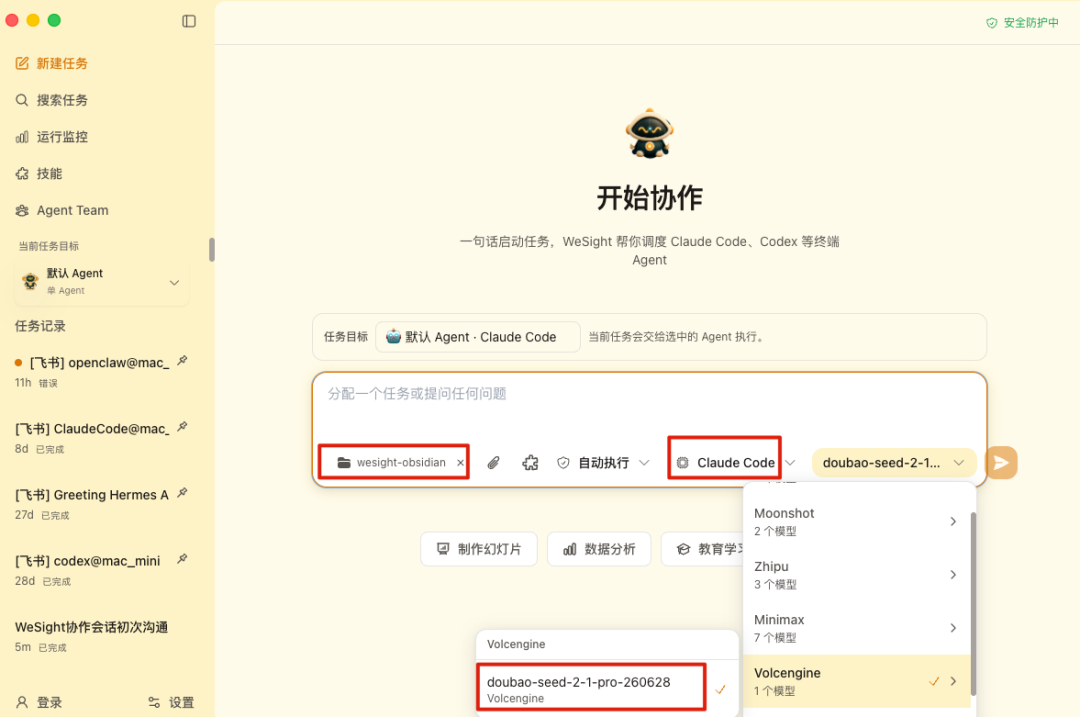Expand Volcengine provider submenu

pos(856,681)
